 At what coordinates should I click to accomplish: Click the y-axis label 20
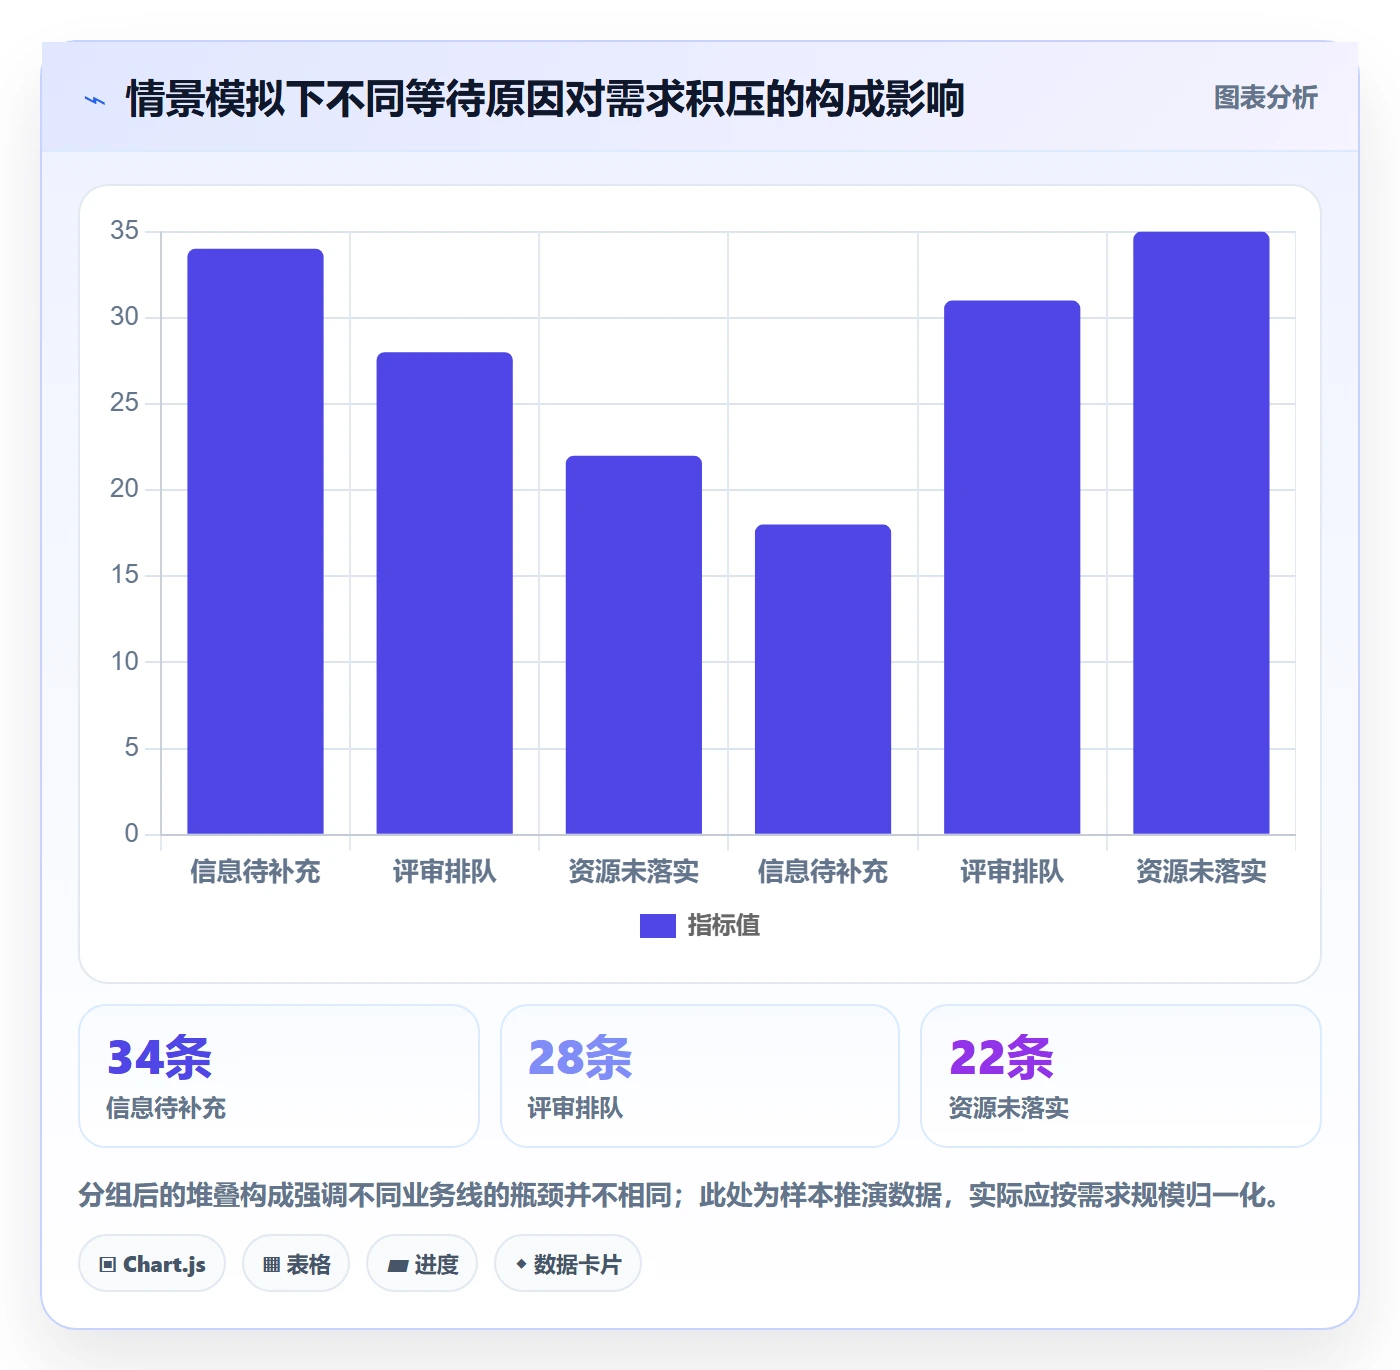124,489
